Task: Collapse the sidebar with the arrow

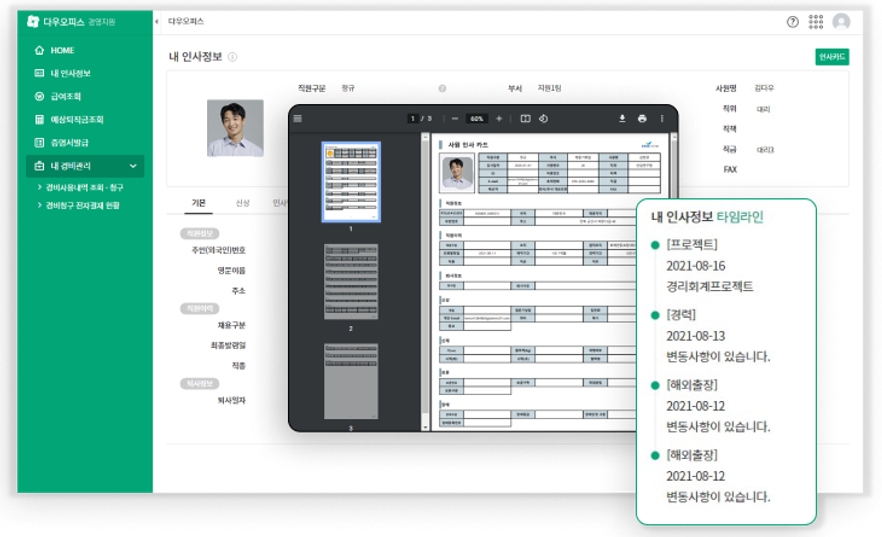Action: pos(156,22)
